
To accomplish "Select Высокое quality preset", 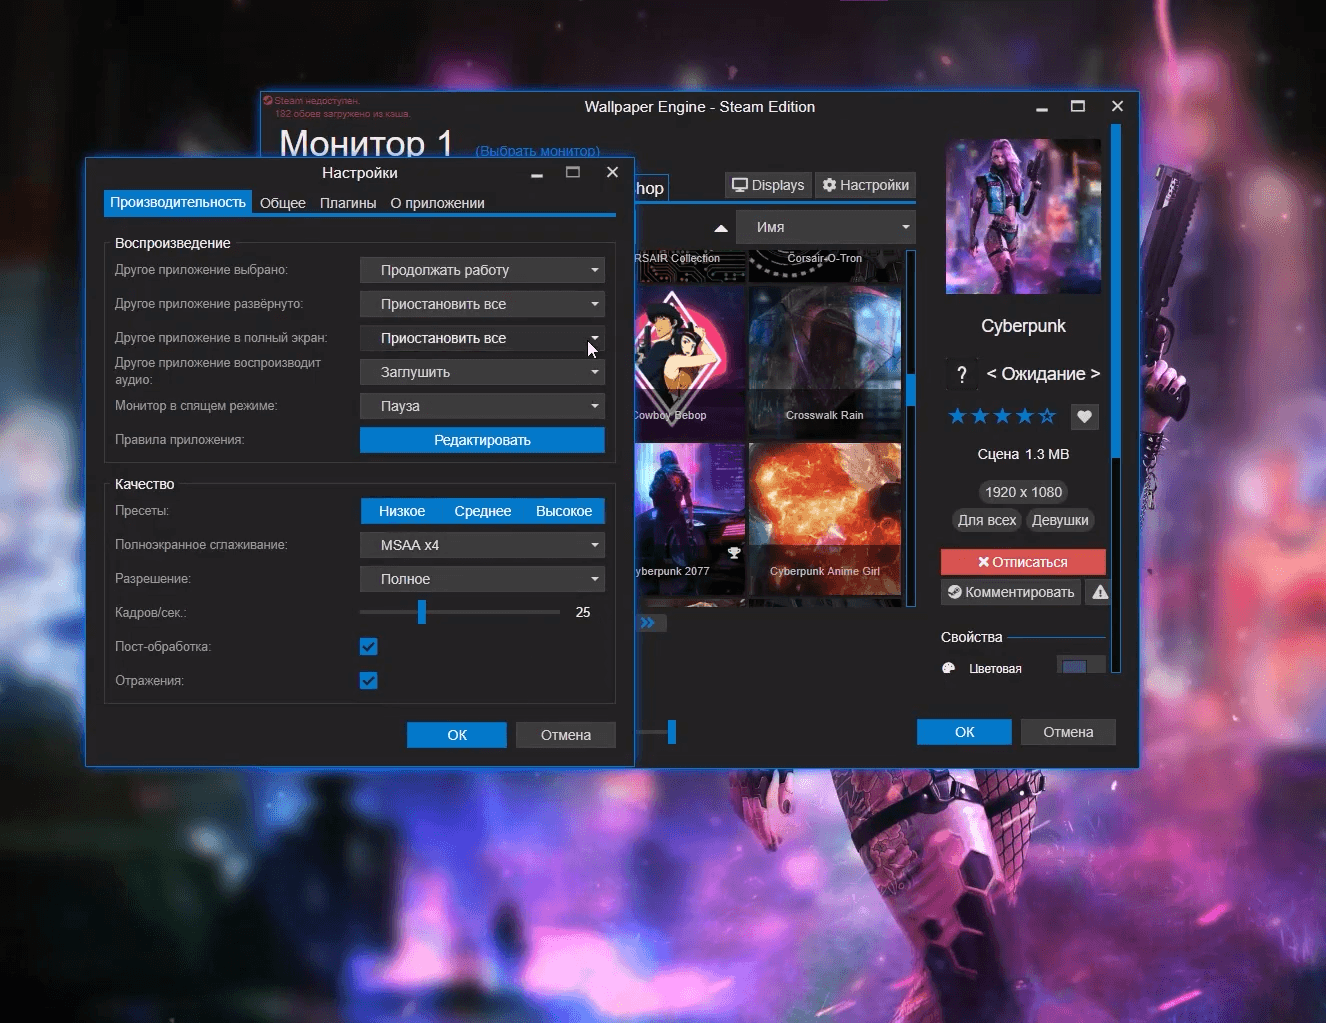I will (x=564, y=511).
